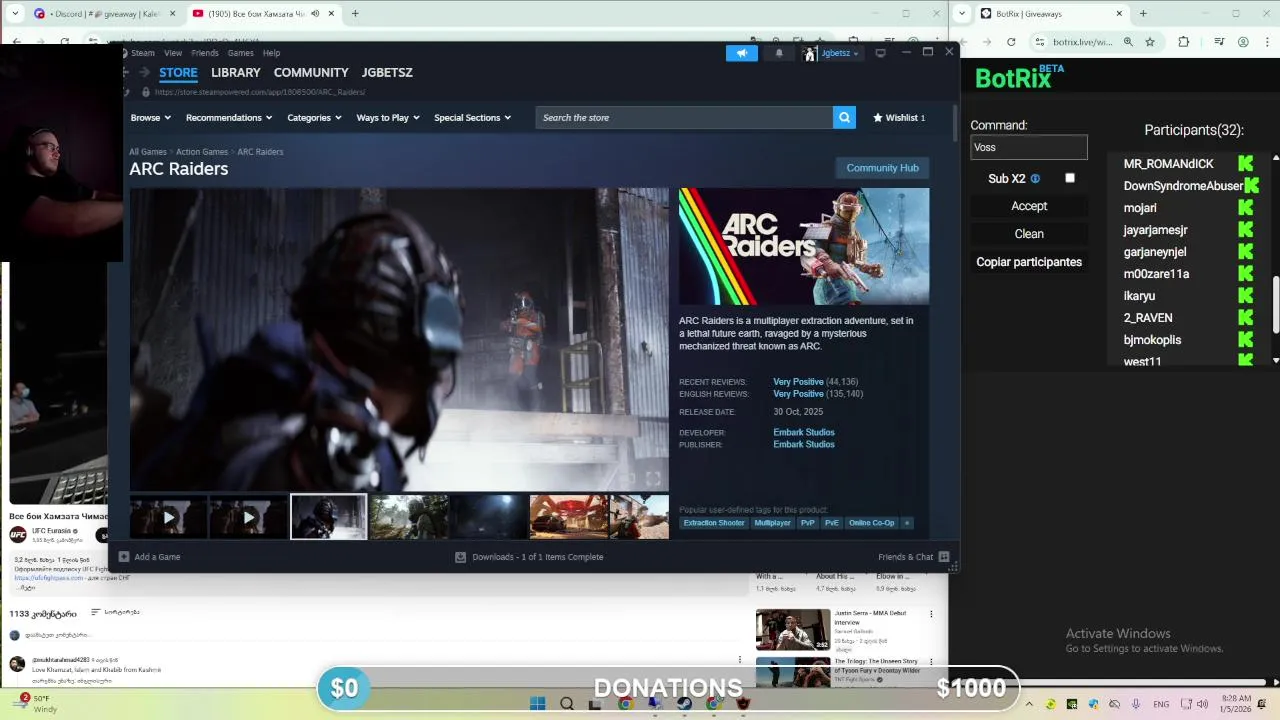Expand the Special Sections dropdown

pyautogui.click(x=473, y=118)
